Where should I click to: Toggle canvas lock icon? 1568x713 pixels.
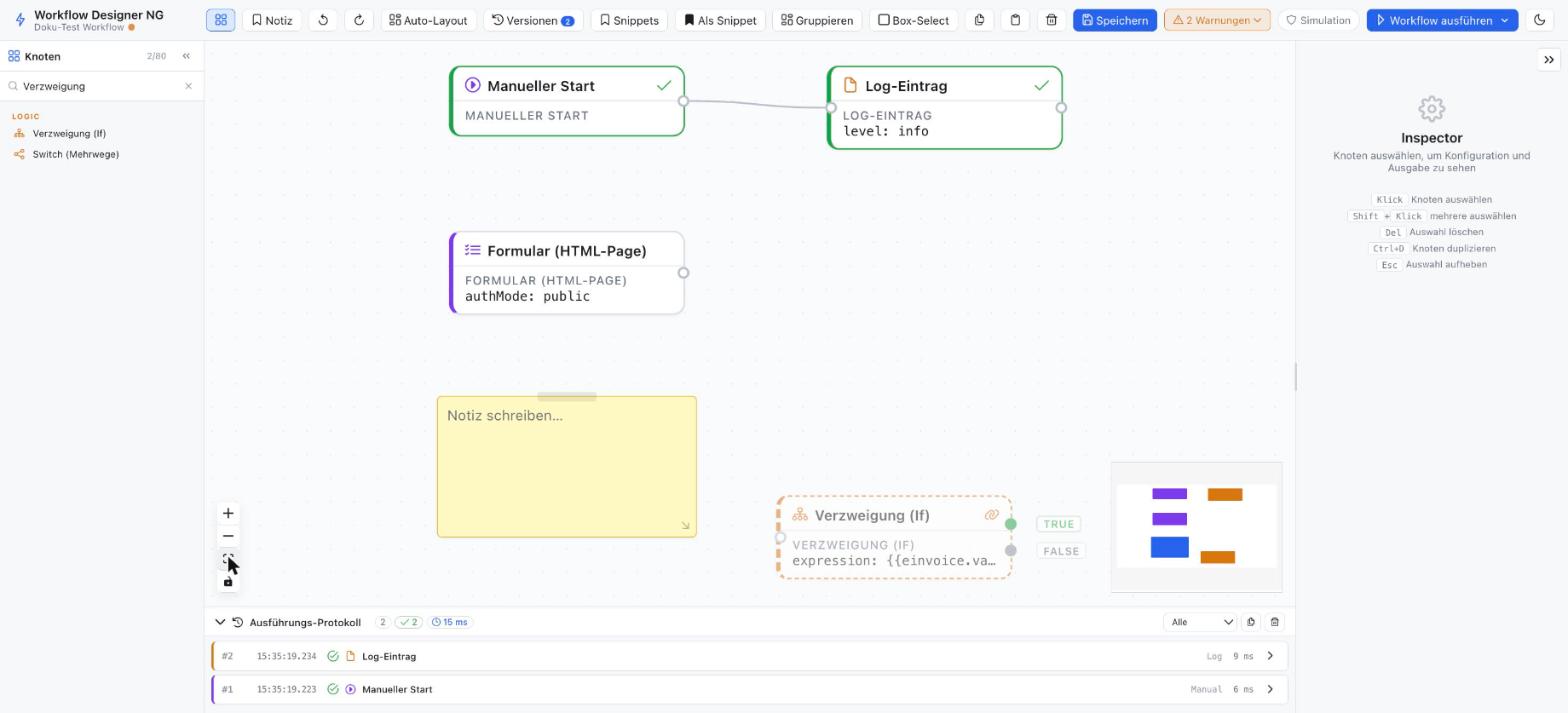pos(228,582)
